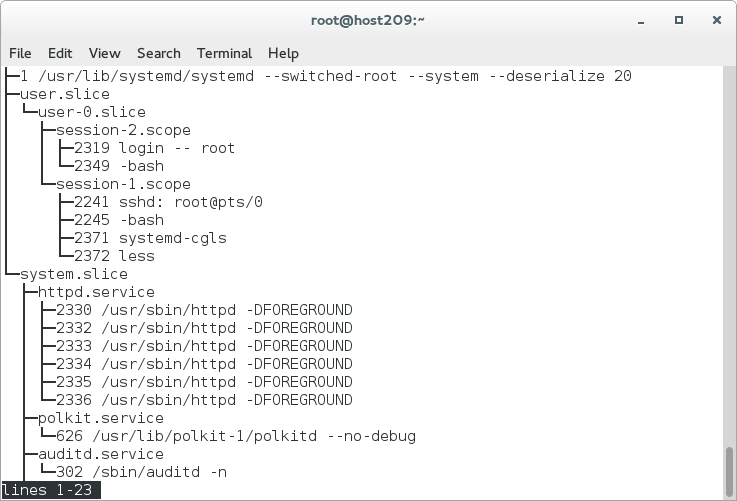The height and width of the screenshot is (501, 737).
Task: Maximize the terminal window
Action: pos(679,21)
